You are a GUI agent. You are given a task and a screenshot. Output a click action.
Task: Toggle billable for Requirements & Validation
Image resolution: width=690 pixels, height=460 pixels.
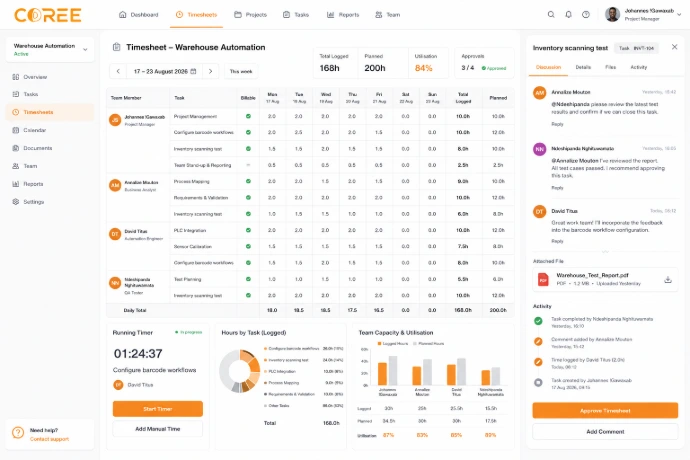coord(248,198)
